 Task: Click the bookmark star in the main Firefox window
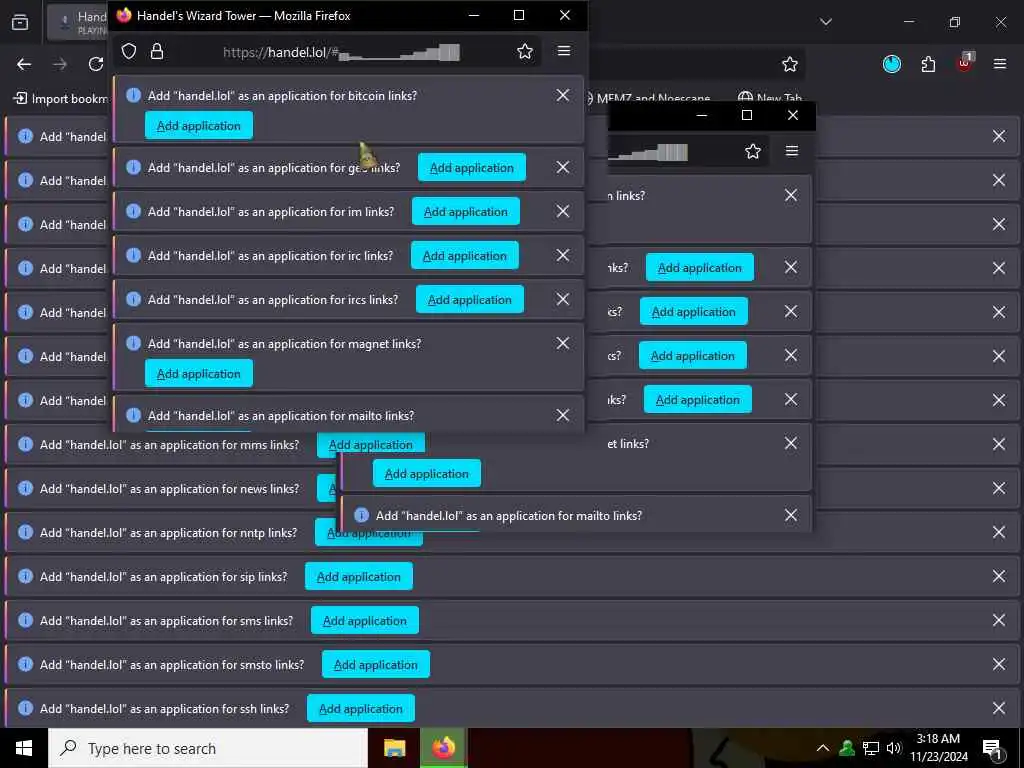(x=790, y=64)
